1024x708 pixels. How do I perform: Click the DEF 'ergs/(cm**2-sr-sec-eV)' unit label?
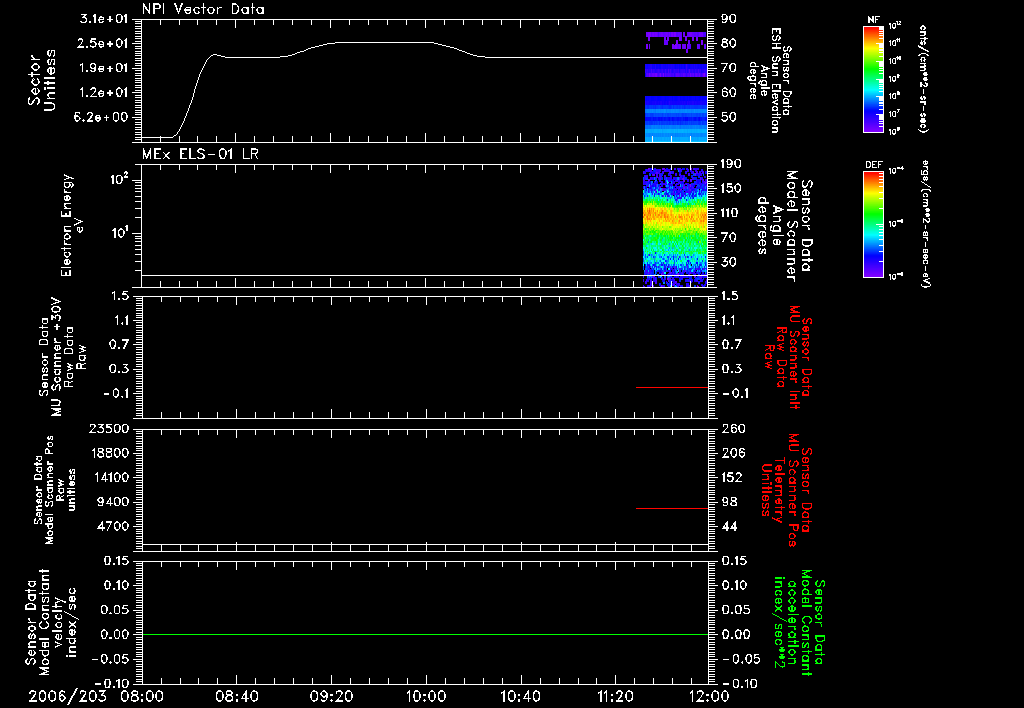point(926,223)
